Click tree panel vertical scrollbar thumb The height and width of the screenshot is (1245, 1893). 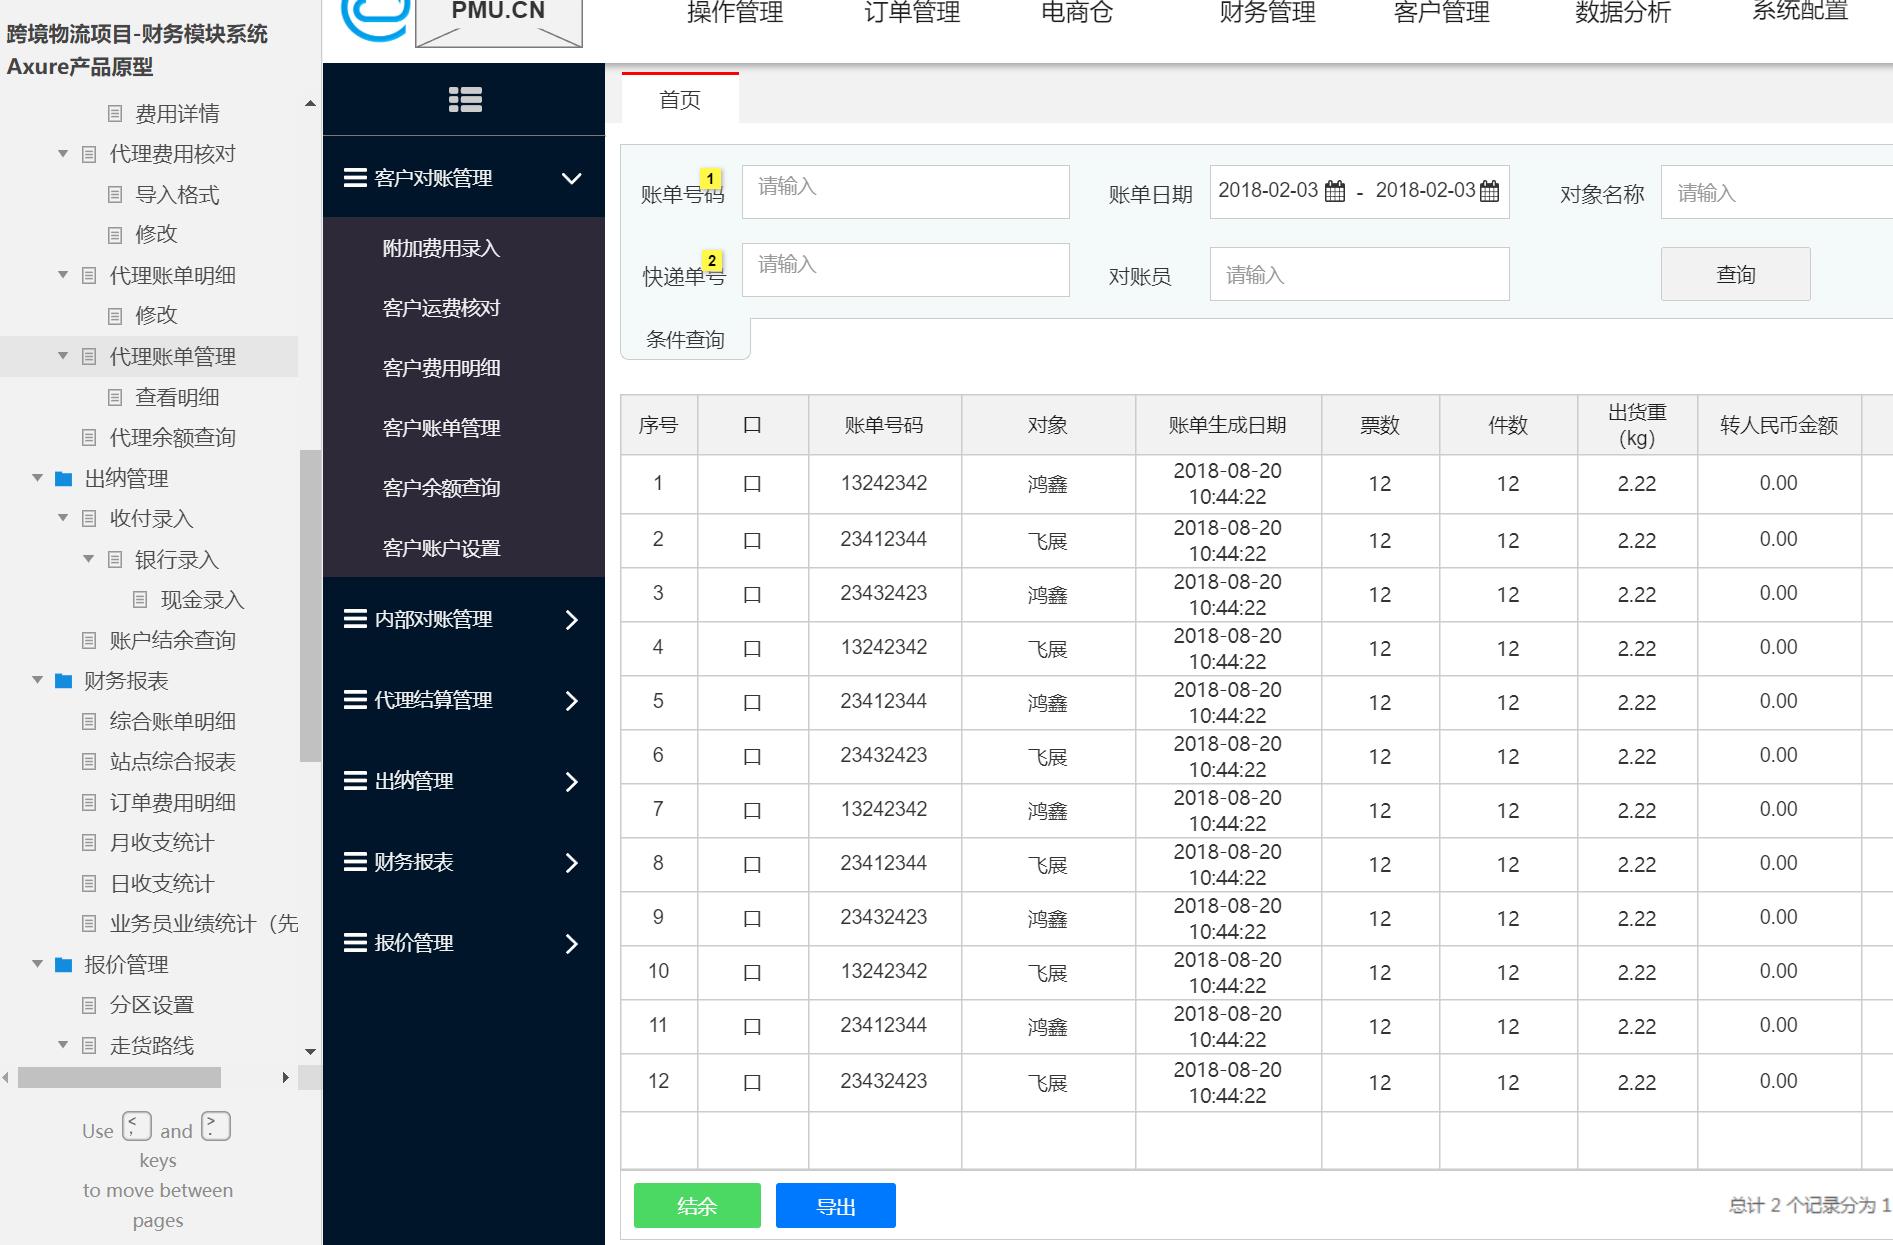tap(310, 605)
